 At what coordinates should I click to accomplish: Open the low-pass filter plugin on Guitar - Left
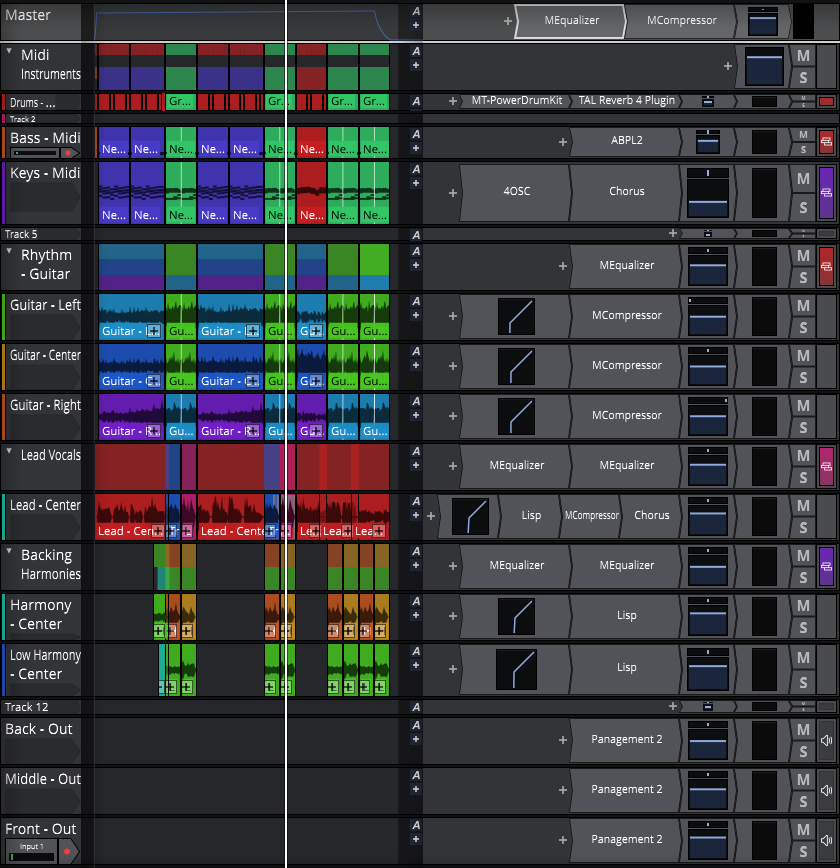[516, 316]
